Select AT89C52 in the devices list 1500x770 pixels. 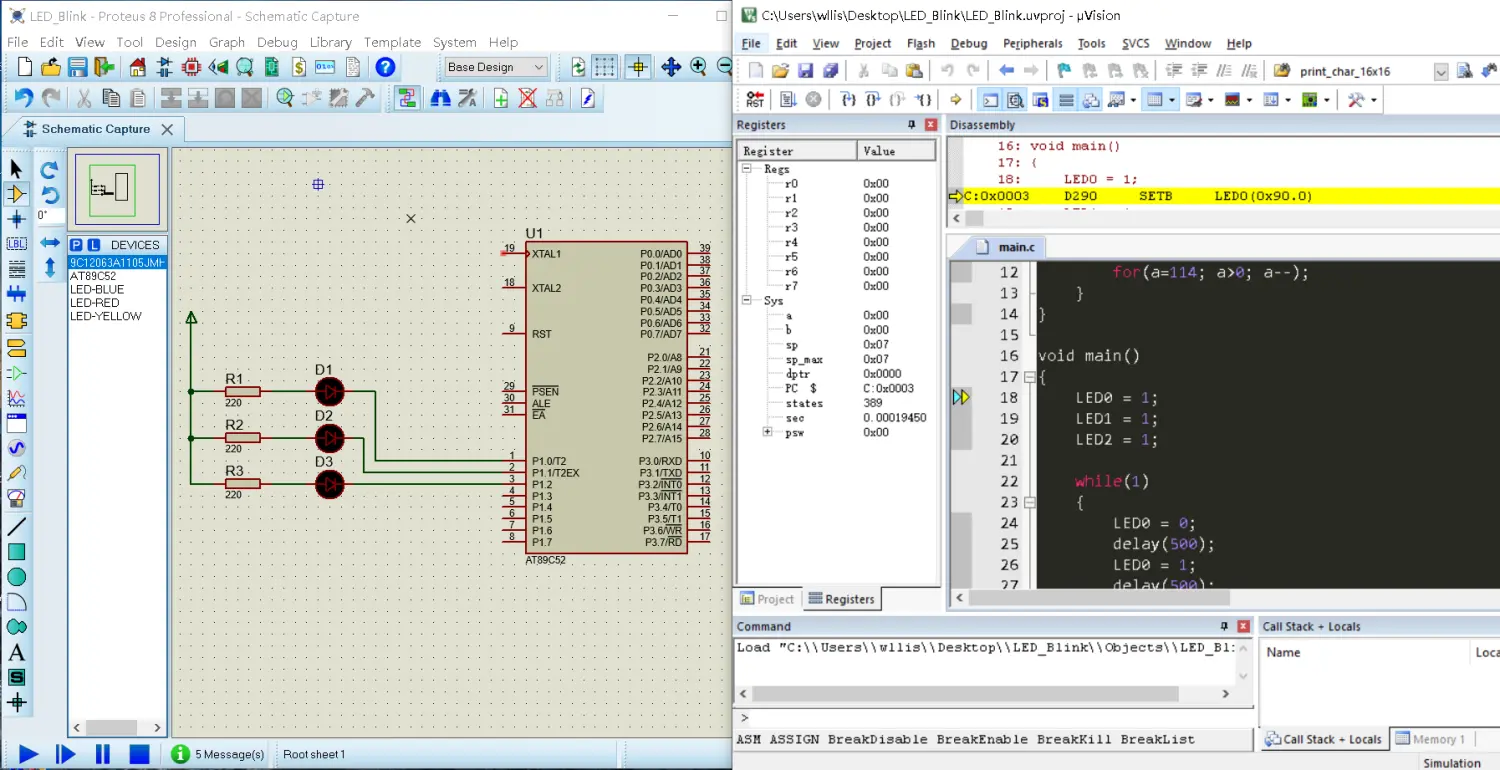93,276
